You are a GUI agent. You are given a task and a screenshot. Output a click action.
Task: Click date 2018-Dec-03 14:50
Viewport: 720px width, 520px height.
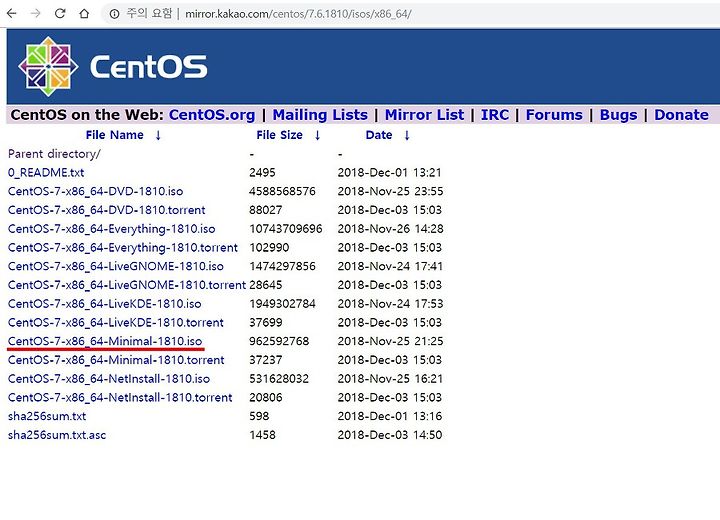point(390,435)
